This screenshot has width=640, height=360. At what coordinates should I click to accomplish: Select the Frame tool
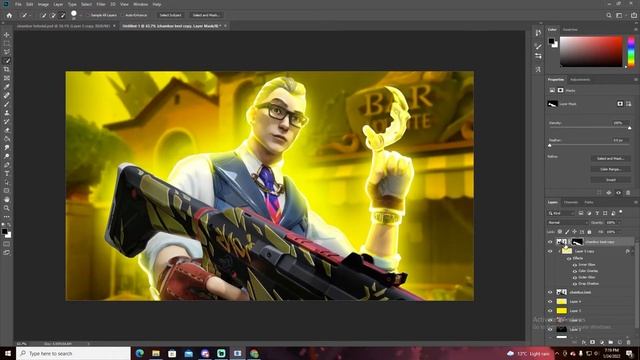7,78
